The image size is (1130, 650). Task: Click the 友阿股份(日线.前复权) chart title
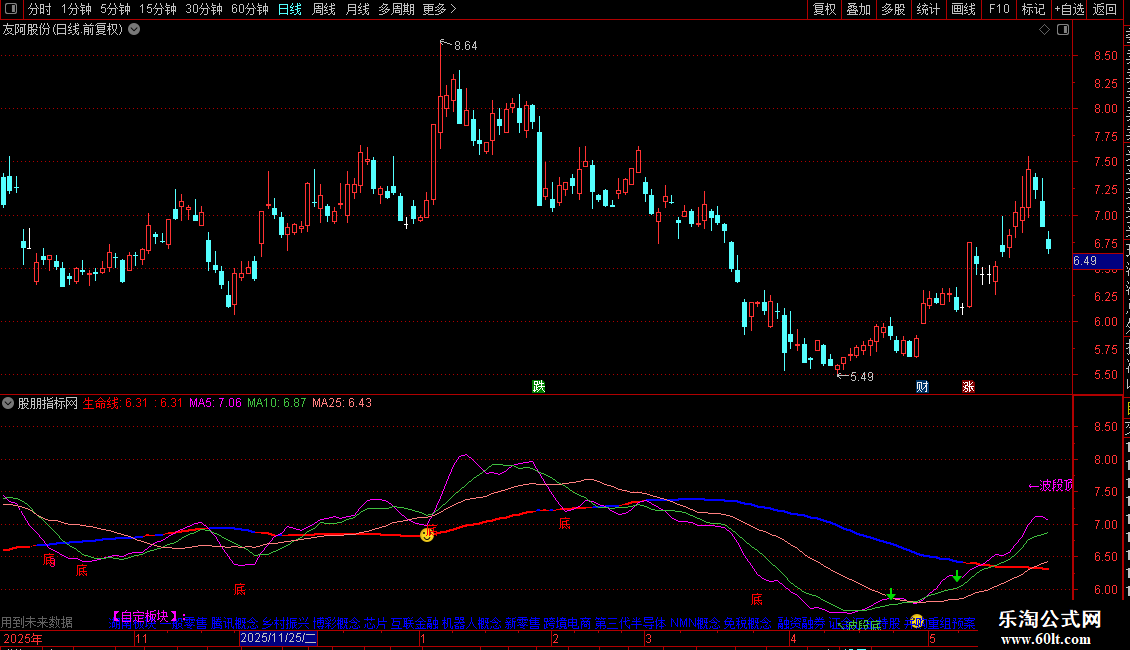tap(63, 30)
